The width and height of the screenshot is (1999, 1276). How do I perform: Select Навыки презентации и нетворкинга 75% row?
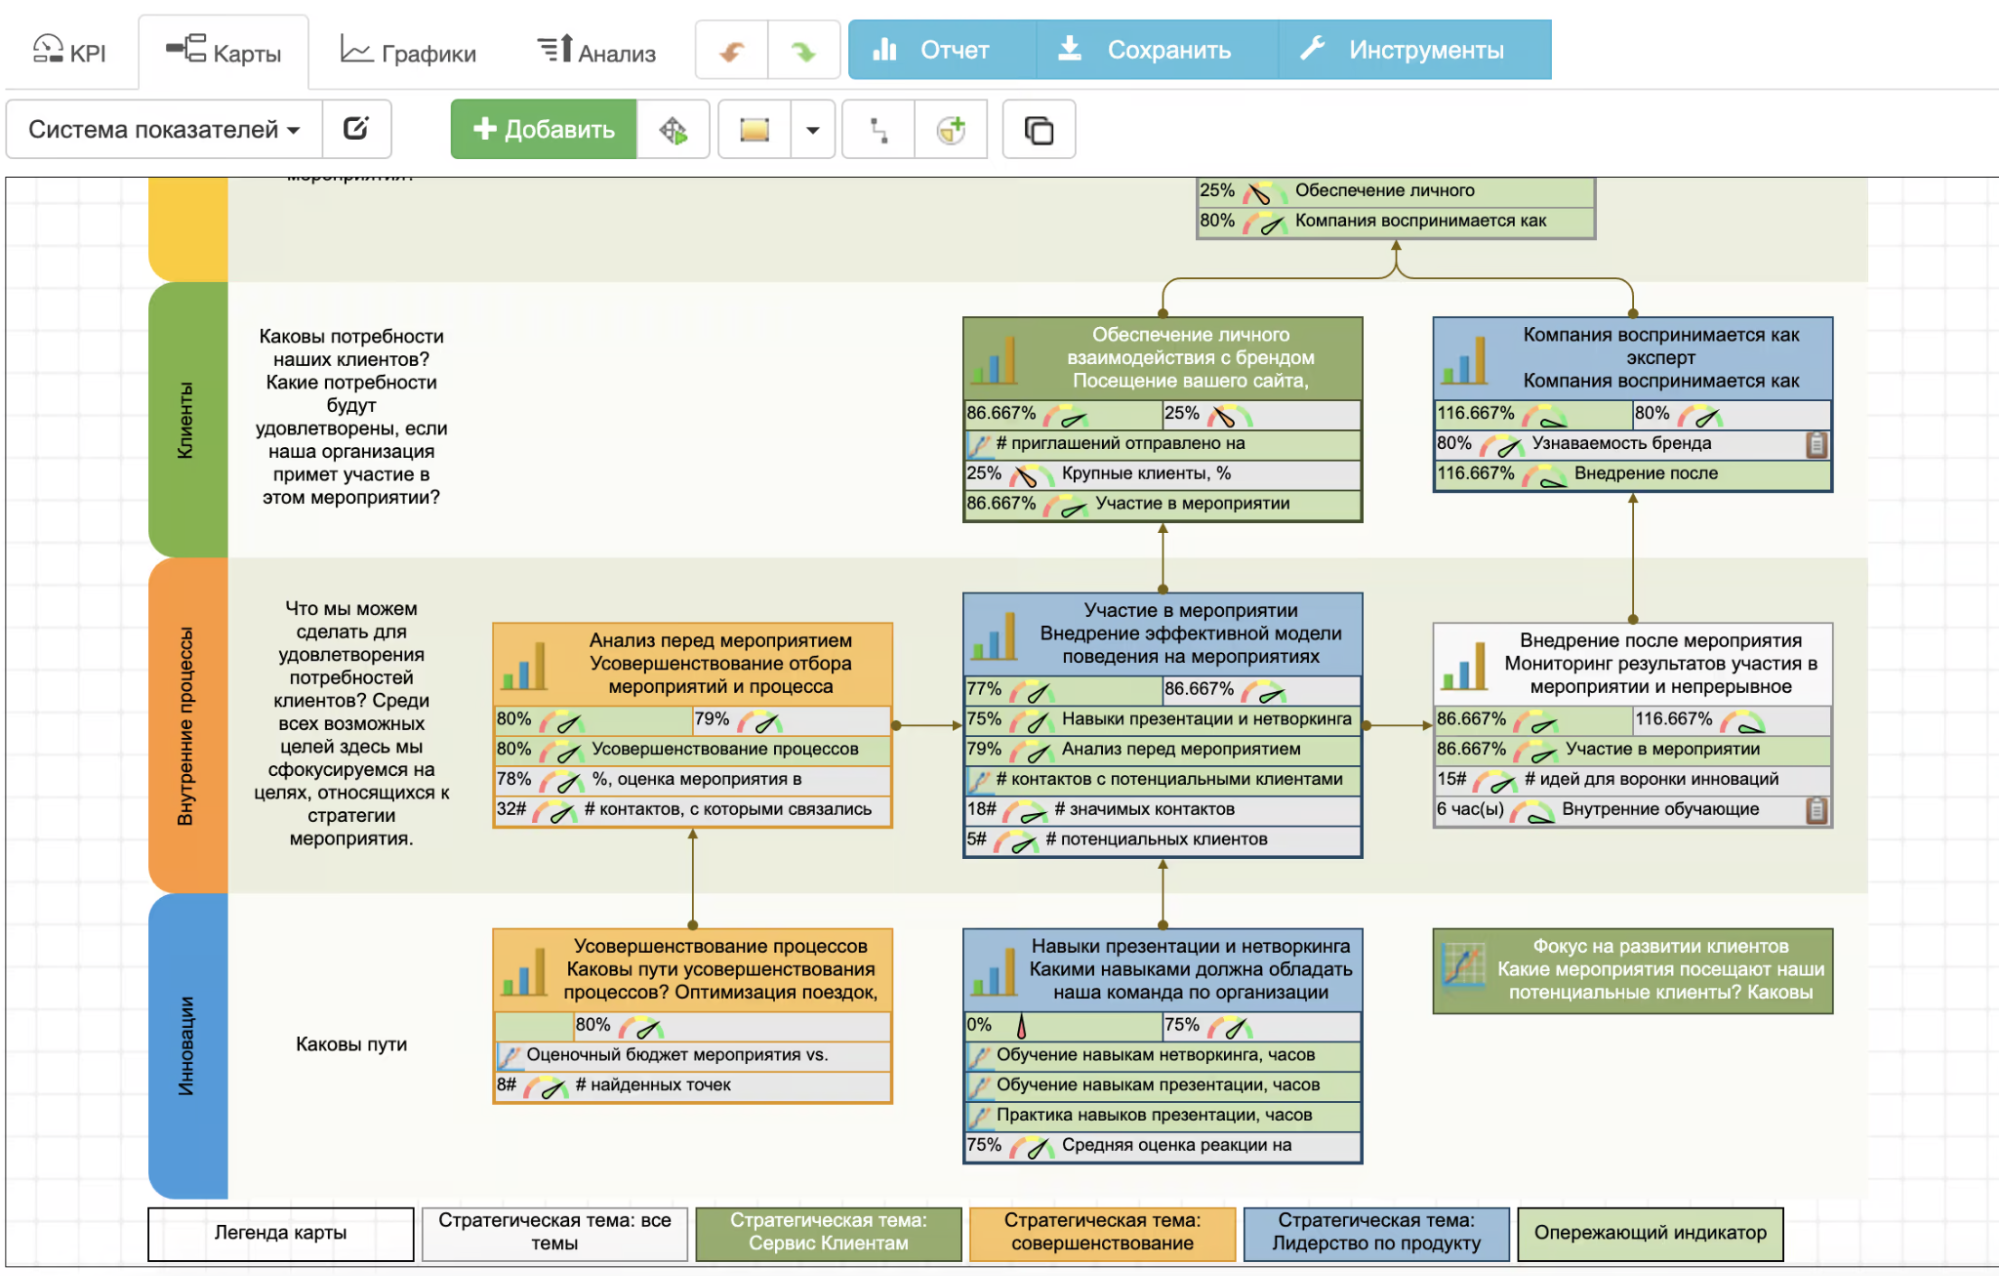[x=1162, y=720]
